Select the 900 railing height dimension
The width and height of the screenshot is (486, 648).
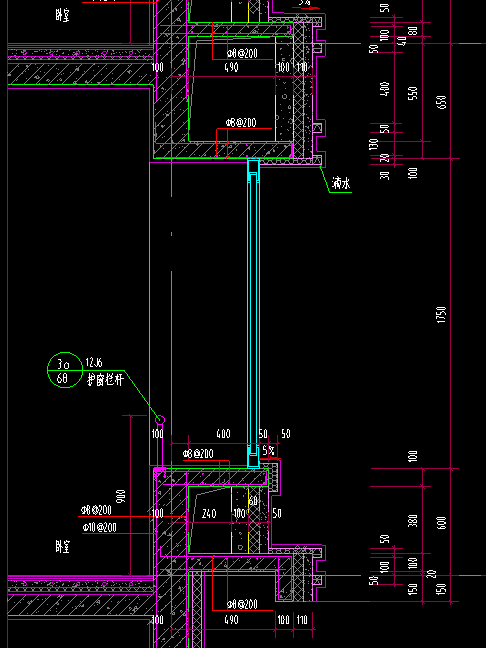click(122, 497)
